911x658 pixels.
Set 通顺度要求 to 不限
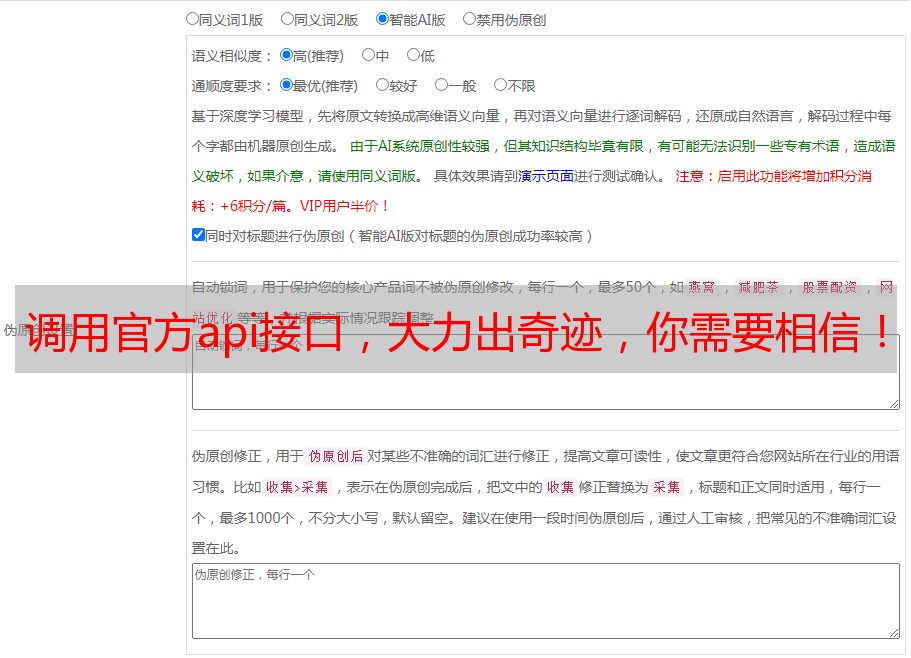[500, 85]
